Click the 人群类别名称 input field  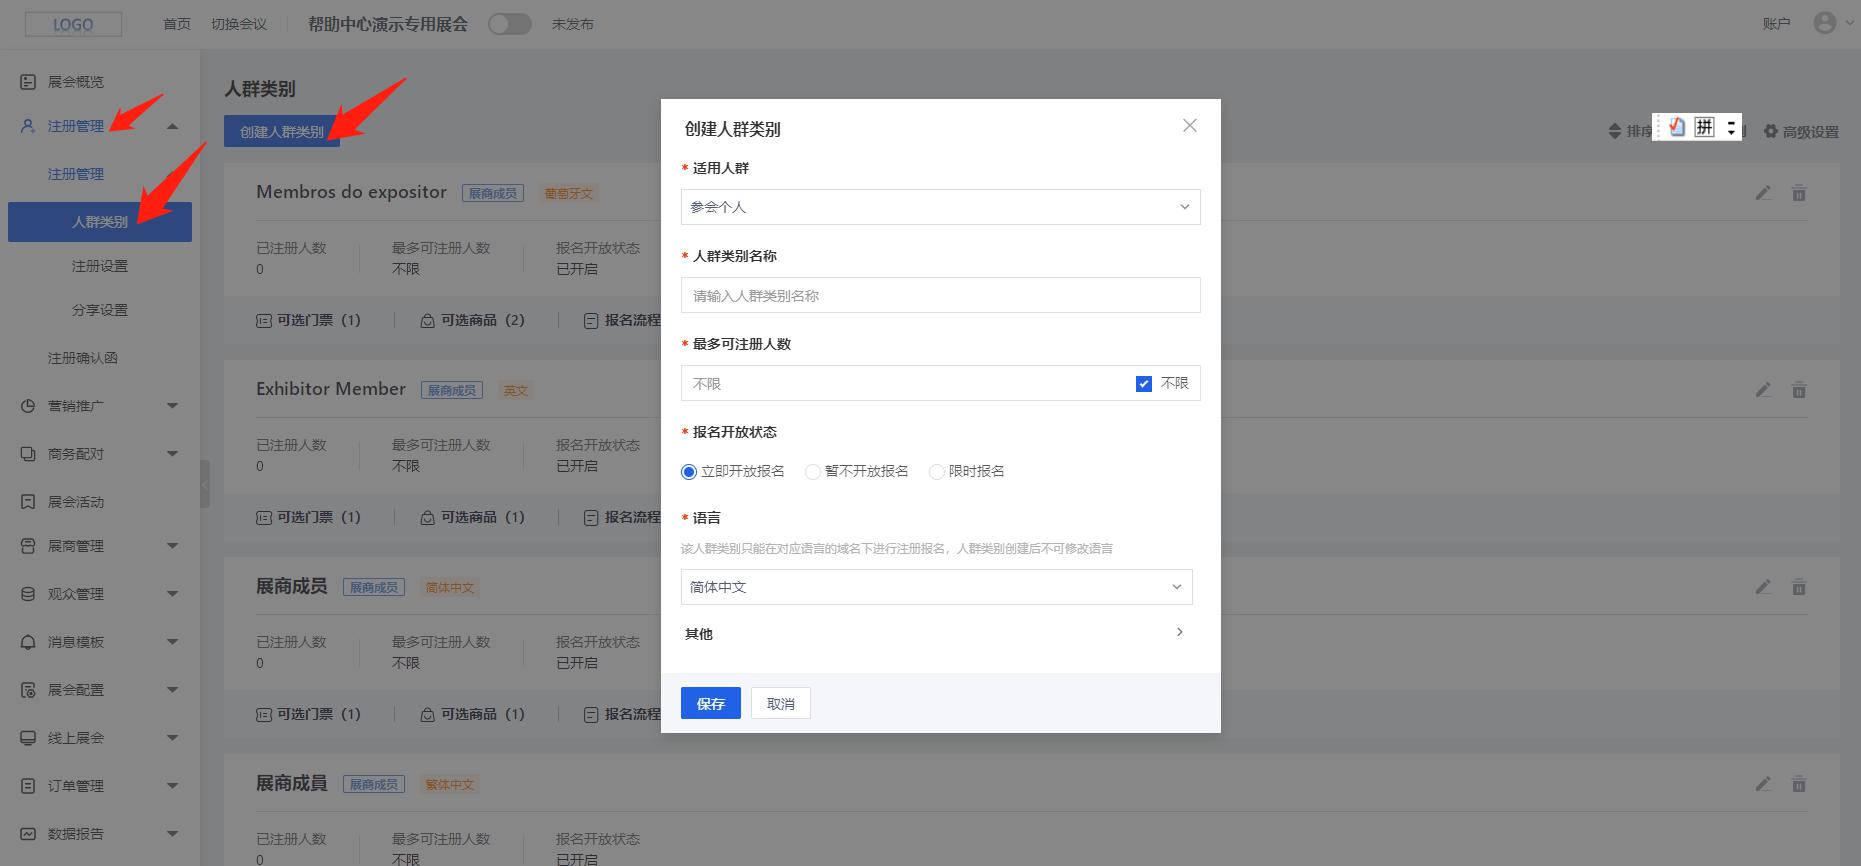click(x=940, y=296)
